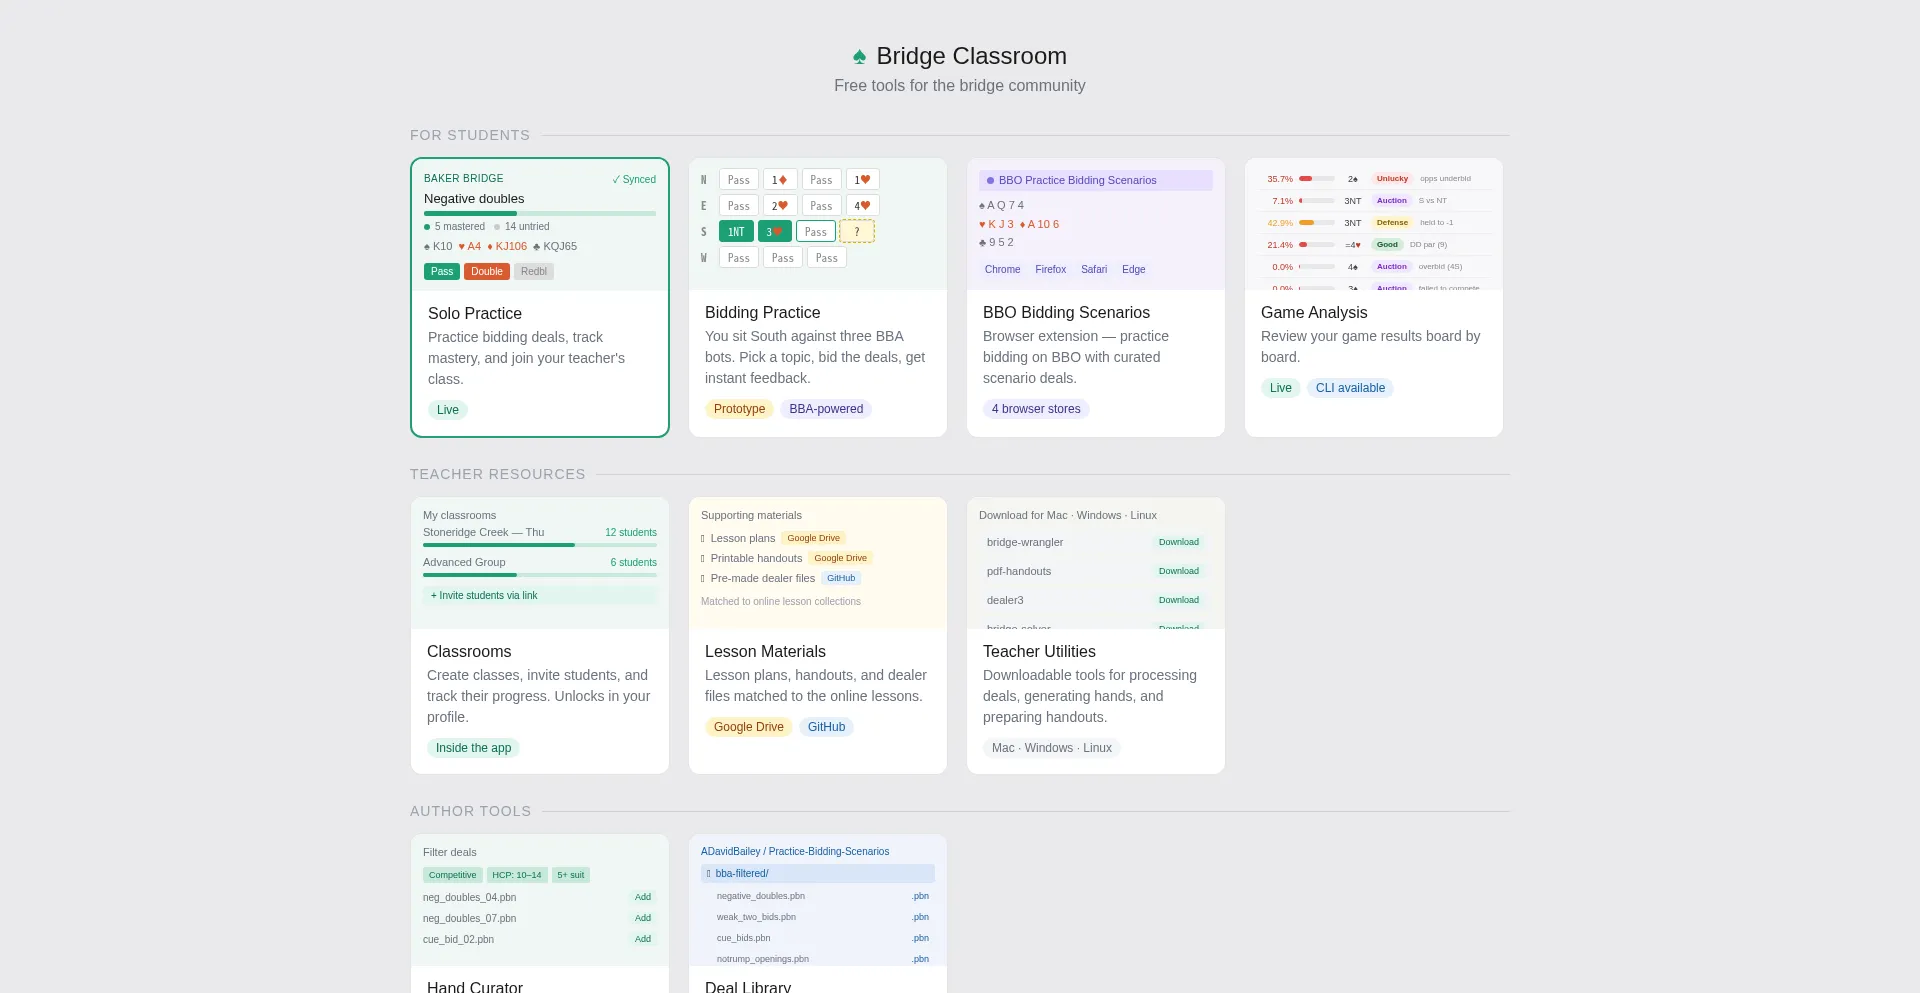Click the red Double button
The height and width of the screenshot is (993, 1920).
[487, 271]
